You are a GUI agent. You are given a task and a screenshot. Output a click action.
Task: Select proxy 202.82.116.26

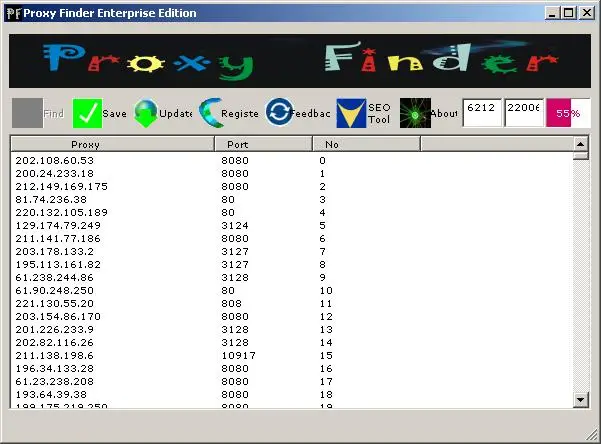pos(54,342)
